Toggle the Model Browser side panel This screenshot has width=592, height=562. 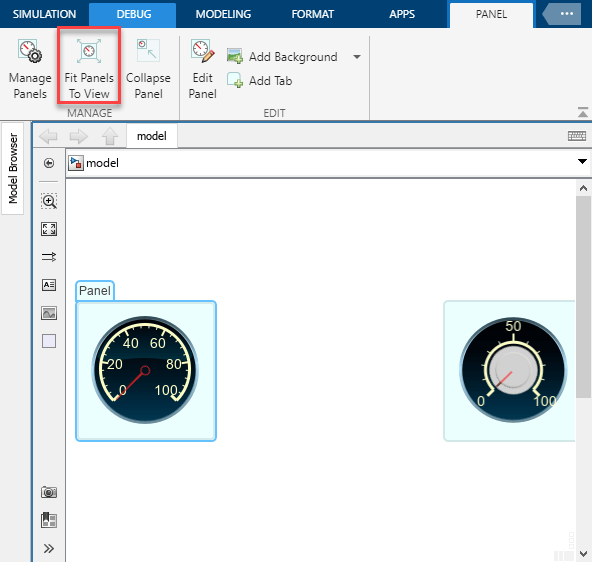pos(13,168)
